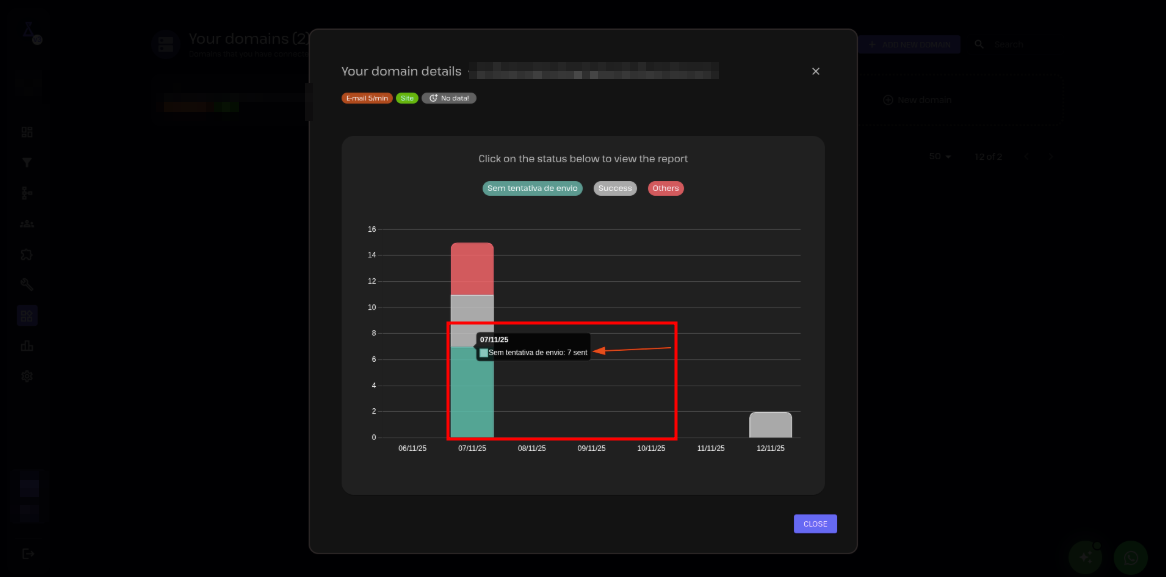Click the 'No data!' clock badge
1166x577 pixels.
(x=449, y=98)
